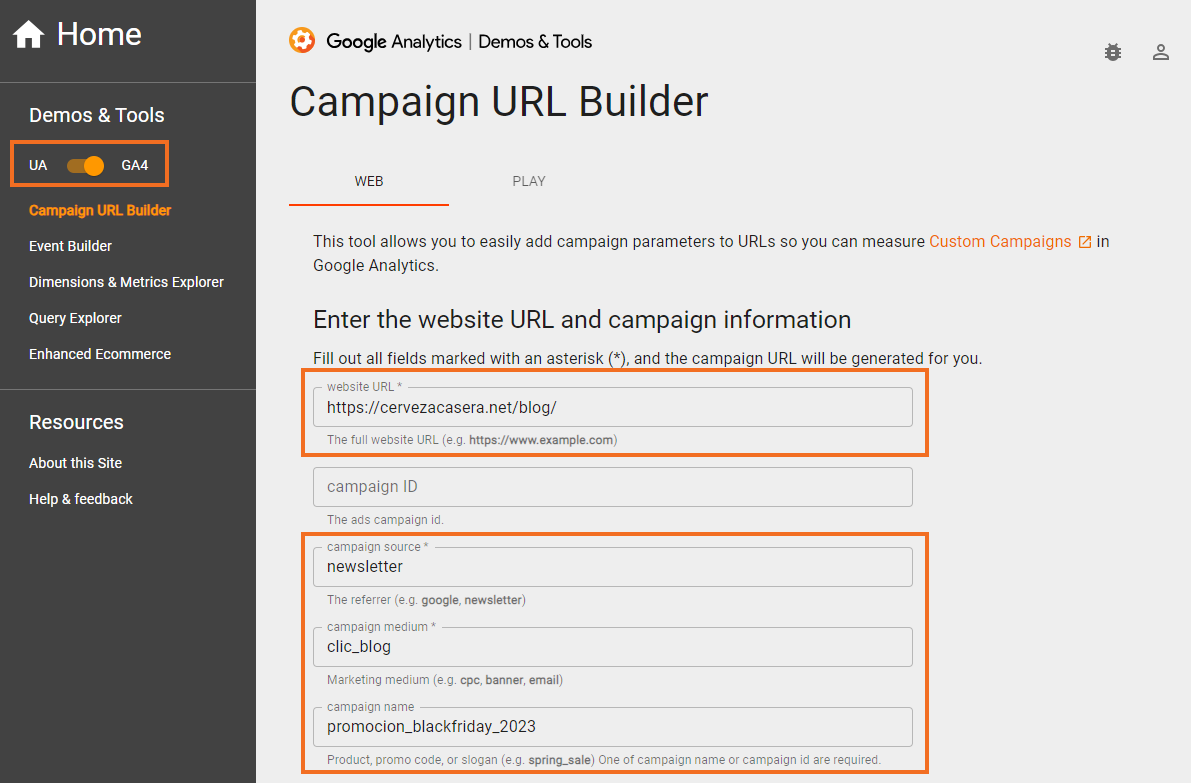The height and width of the screenshot is (783, 1191).
Task: Open the user account icon
Action: [x=1161, y=52]
